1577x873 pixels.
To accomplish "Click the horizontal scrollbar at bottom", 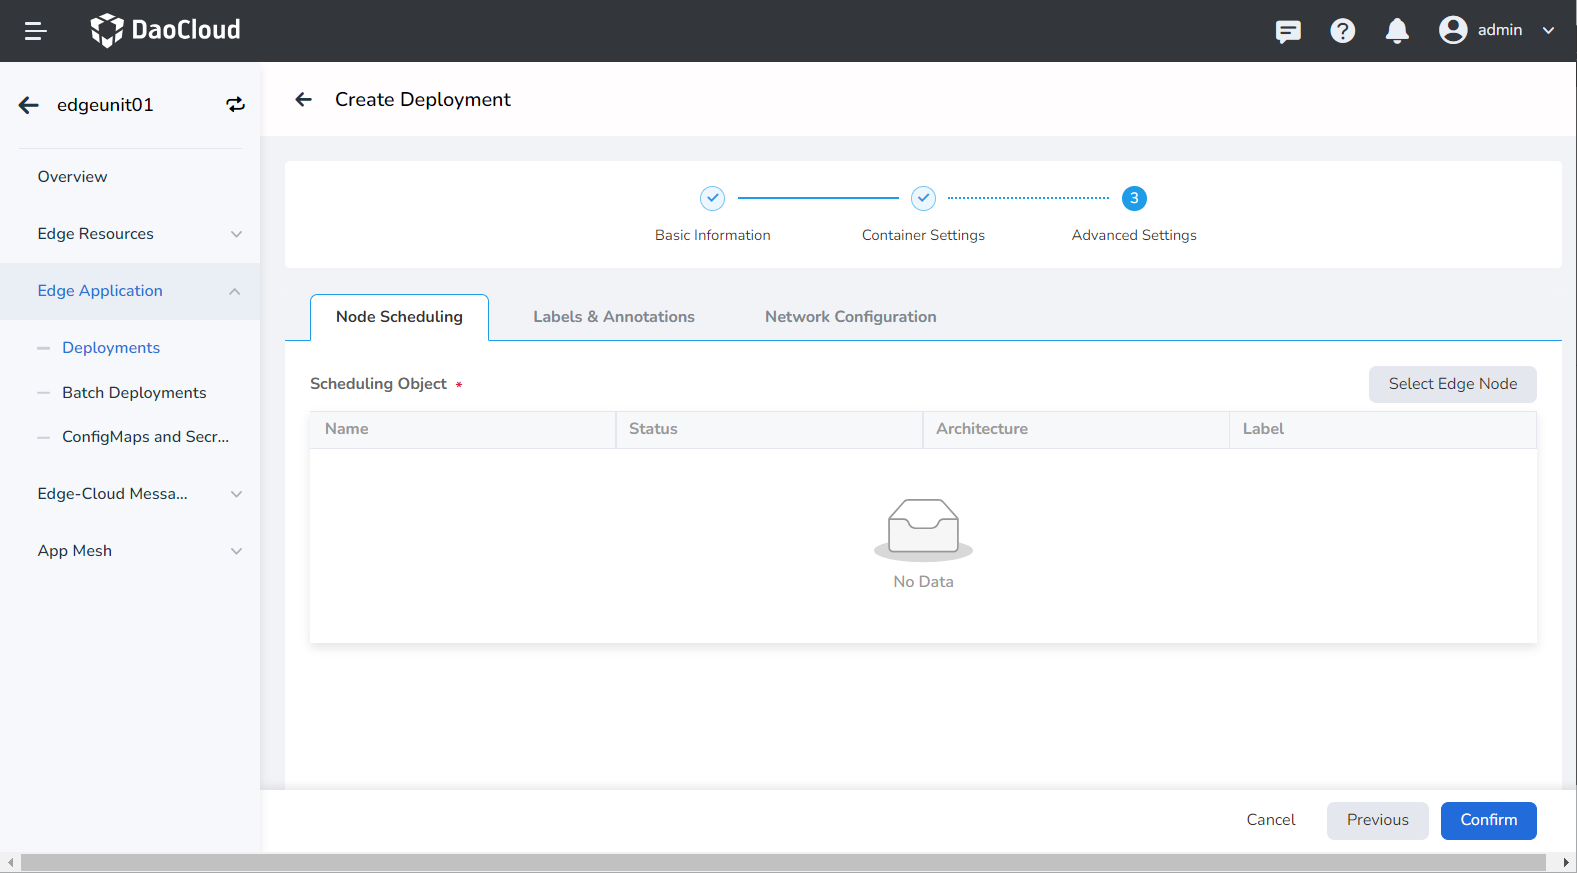I will [x=783, y=863].
